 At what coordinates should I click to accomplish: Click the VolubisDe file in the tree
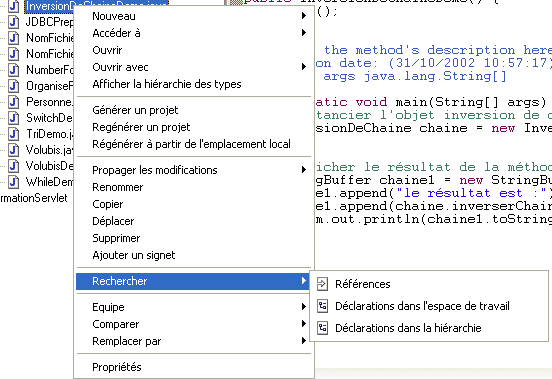click(x=49, y=166)
